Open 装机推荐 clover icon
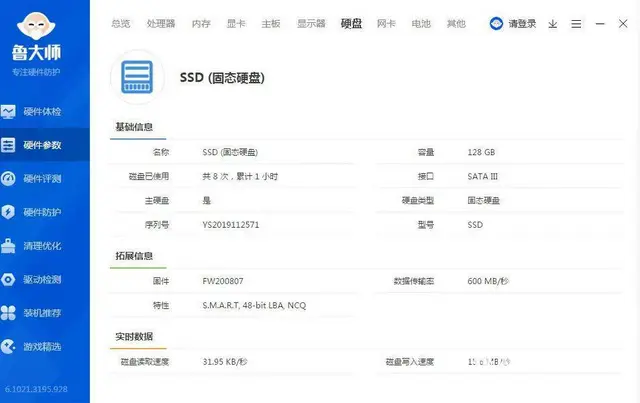Screen dimensions: 640x403 pos(8,313)
